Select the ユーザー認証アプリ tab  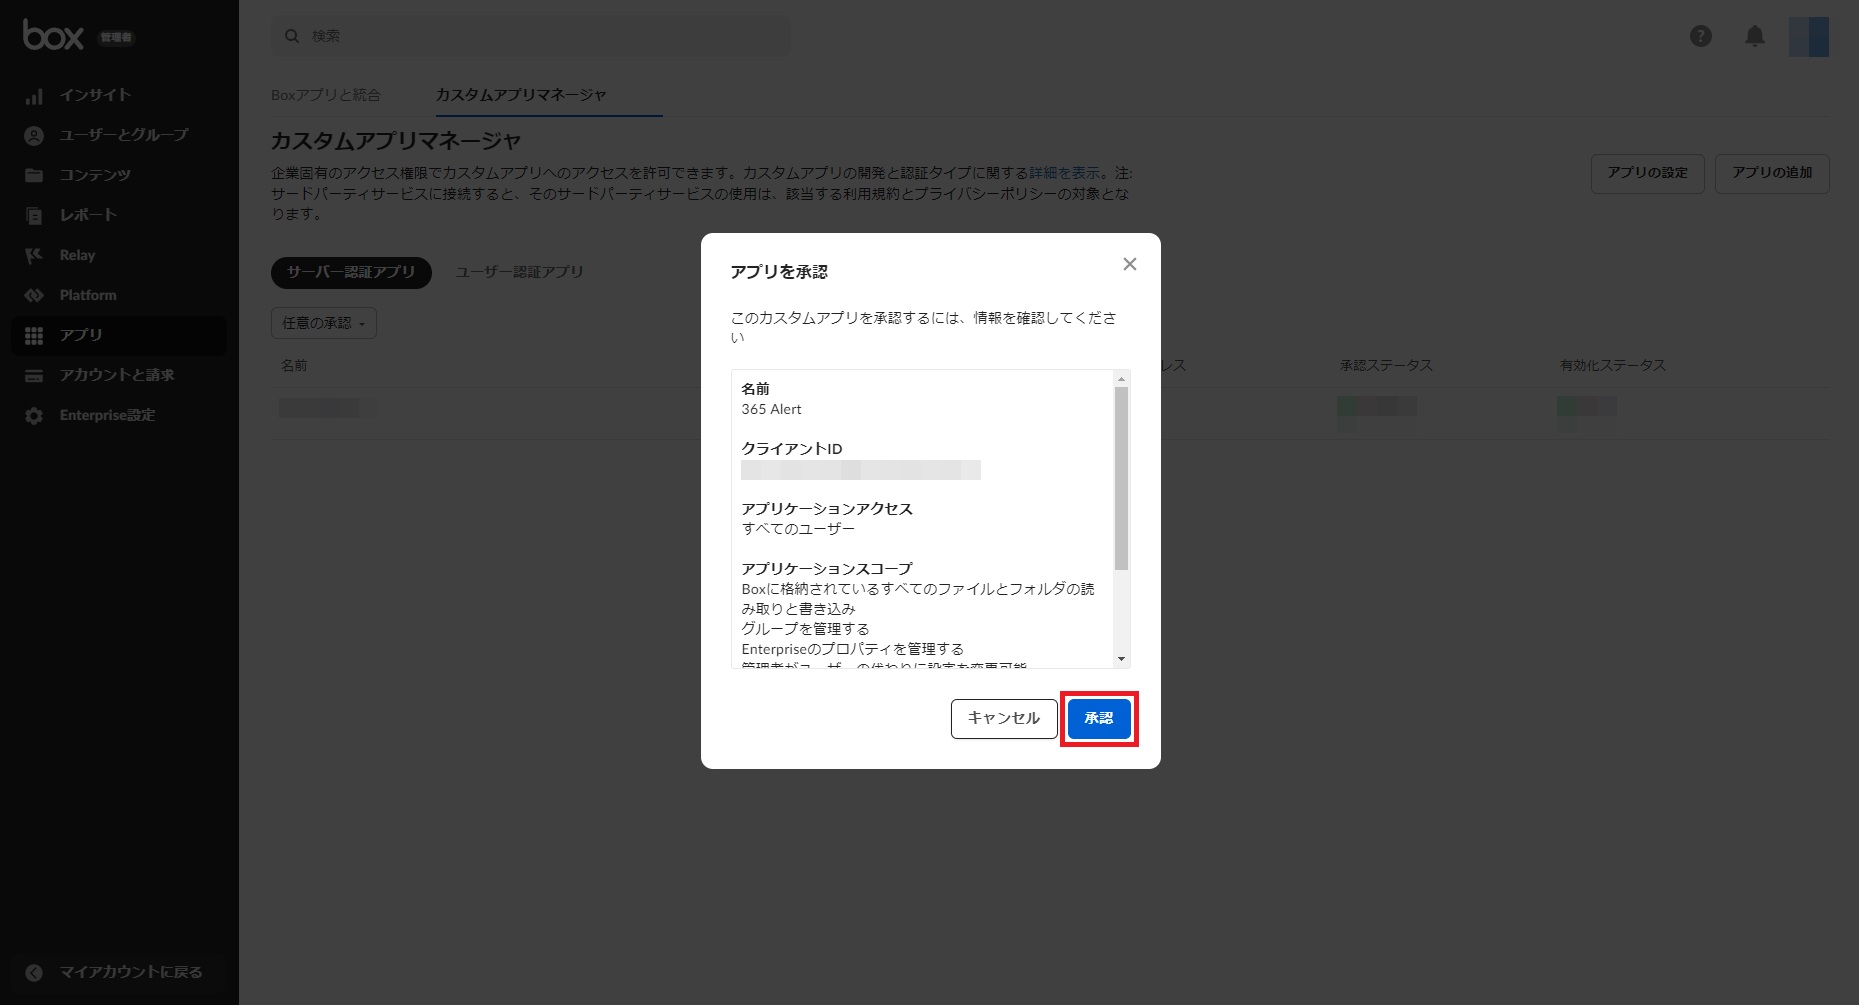[x=519, y=272]
